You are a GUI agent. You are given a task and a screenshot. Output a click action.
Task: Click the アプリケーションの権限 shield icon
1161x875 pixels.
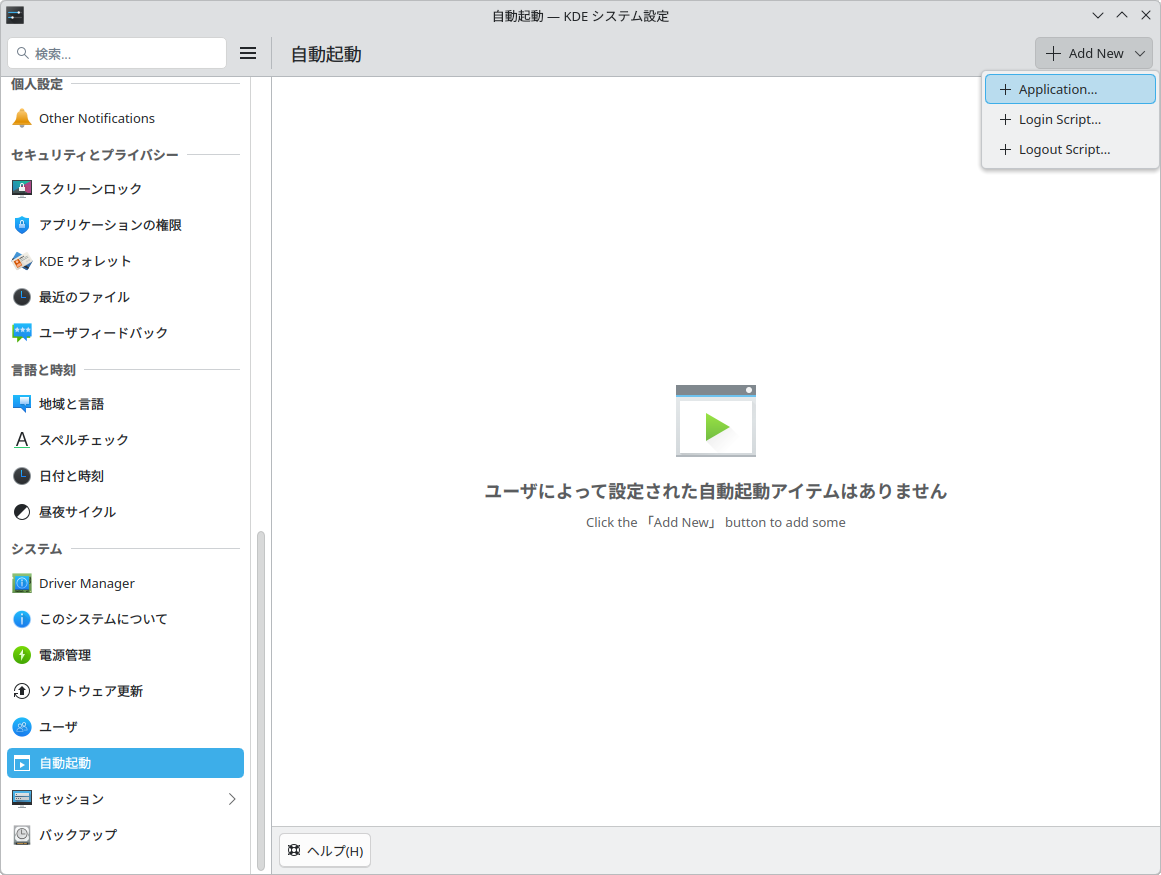22,225
